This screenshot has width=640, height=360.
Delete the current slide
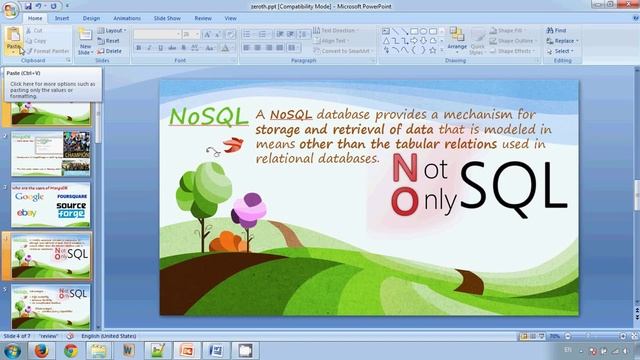coord(110,51)
